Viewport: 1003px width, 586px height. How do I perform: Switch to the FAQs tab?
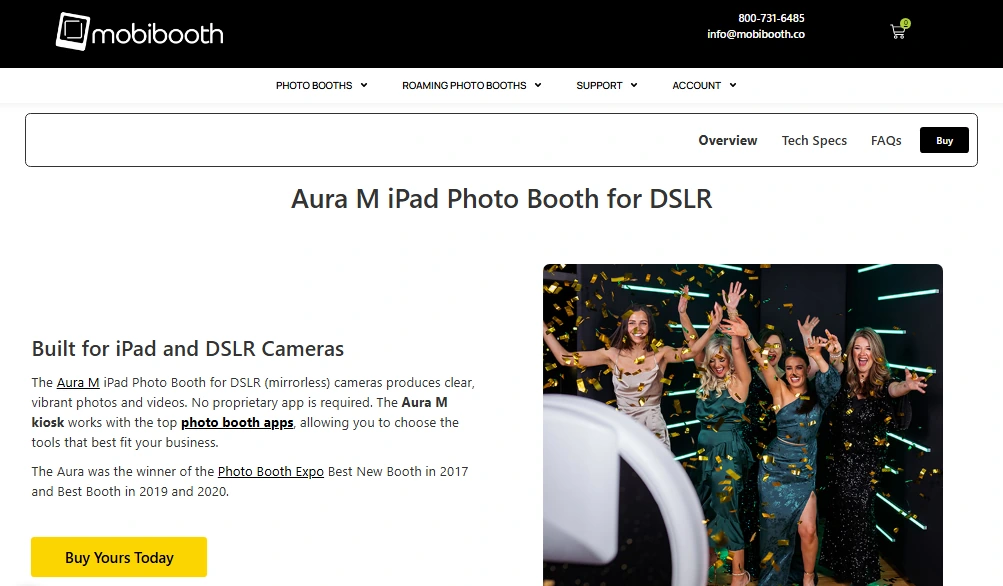[886, 140]
